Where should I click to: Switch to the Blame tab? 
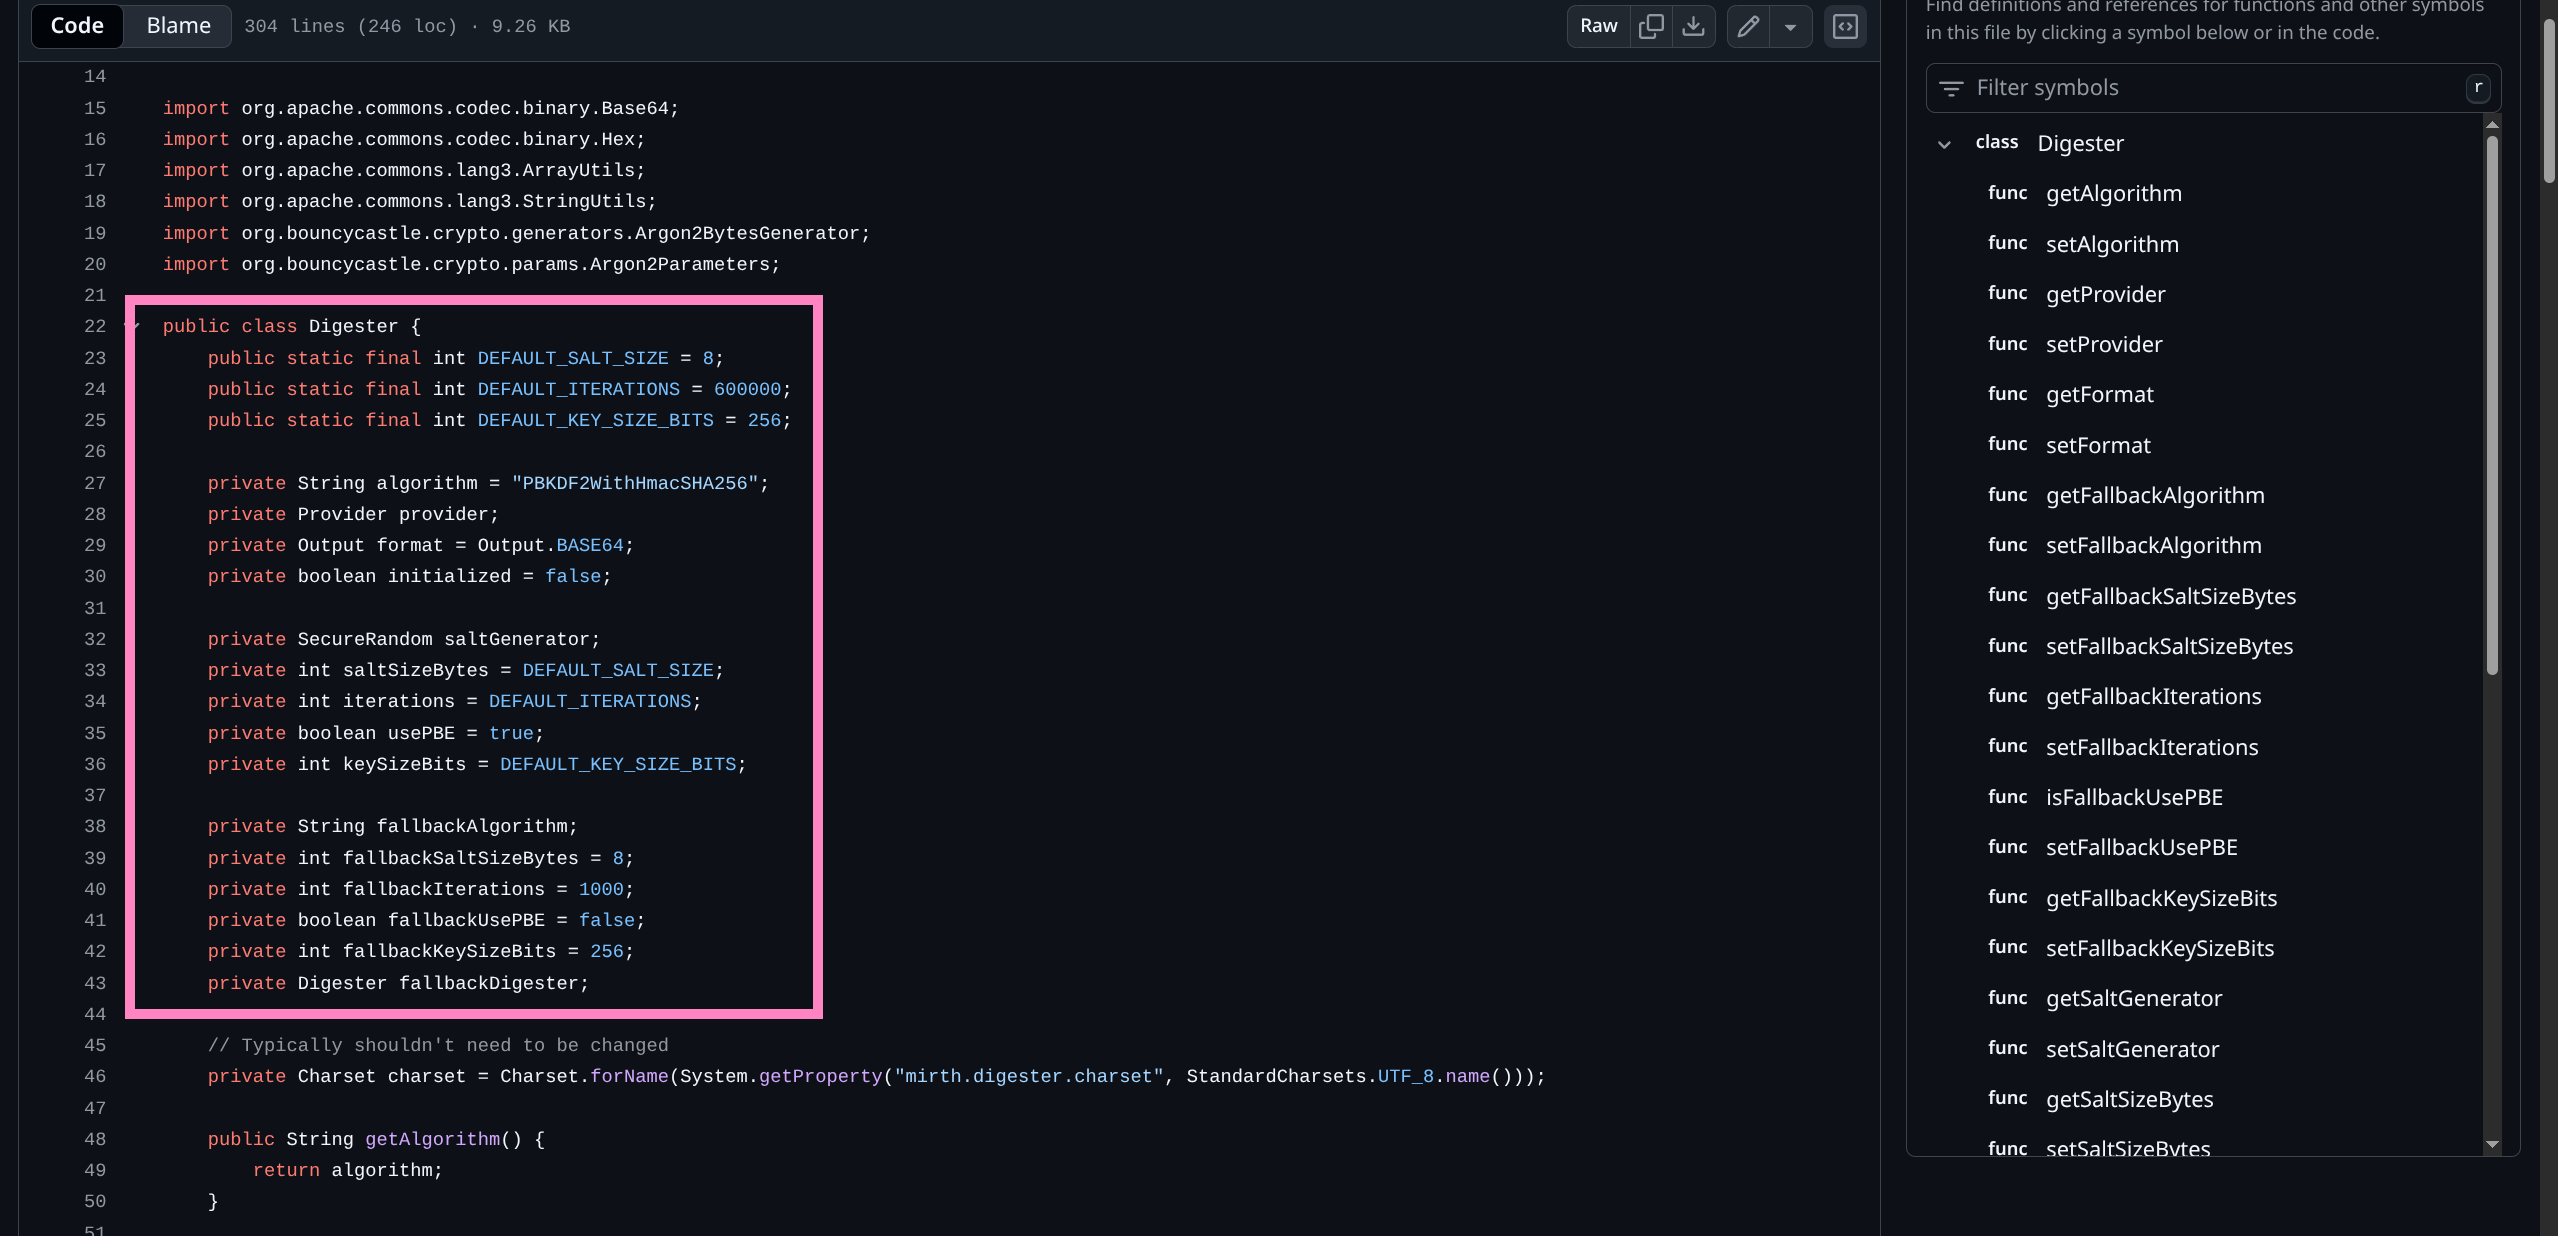click(x=178, y=26)
